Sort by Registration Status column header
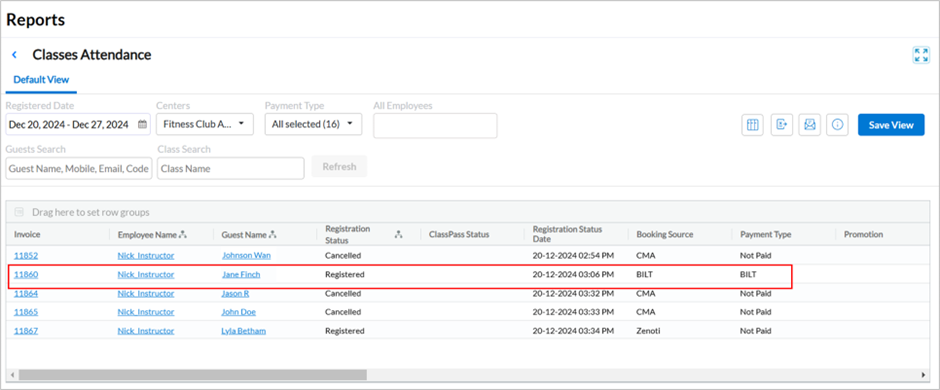 [348, 234]
